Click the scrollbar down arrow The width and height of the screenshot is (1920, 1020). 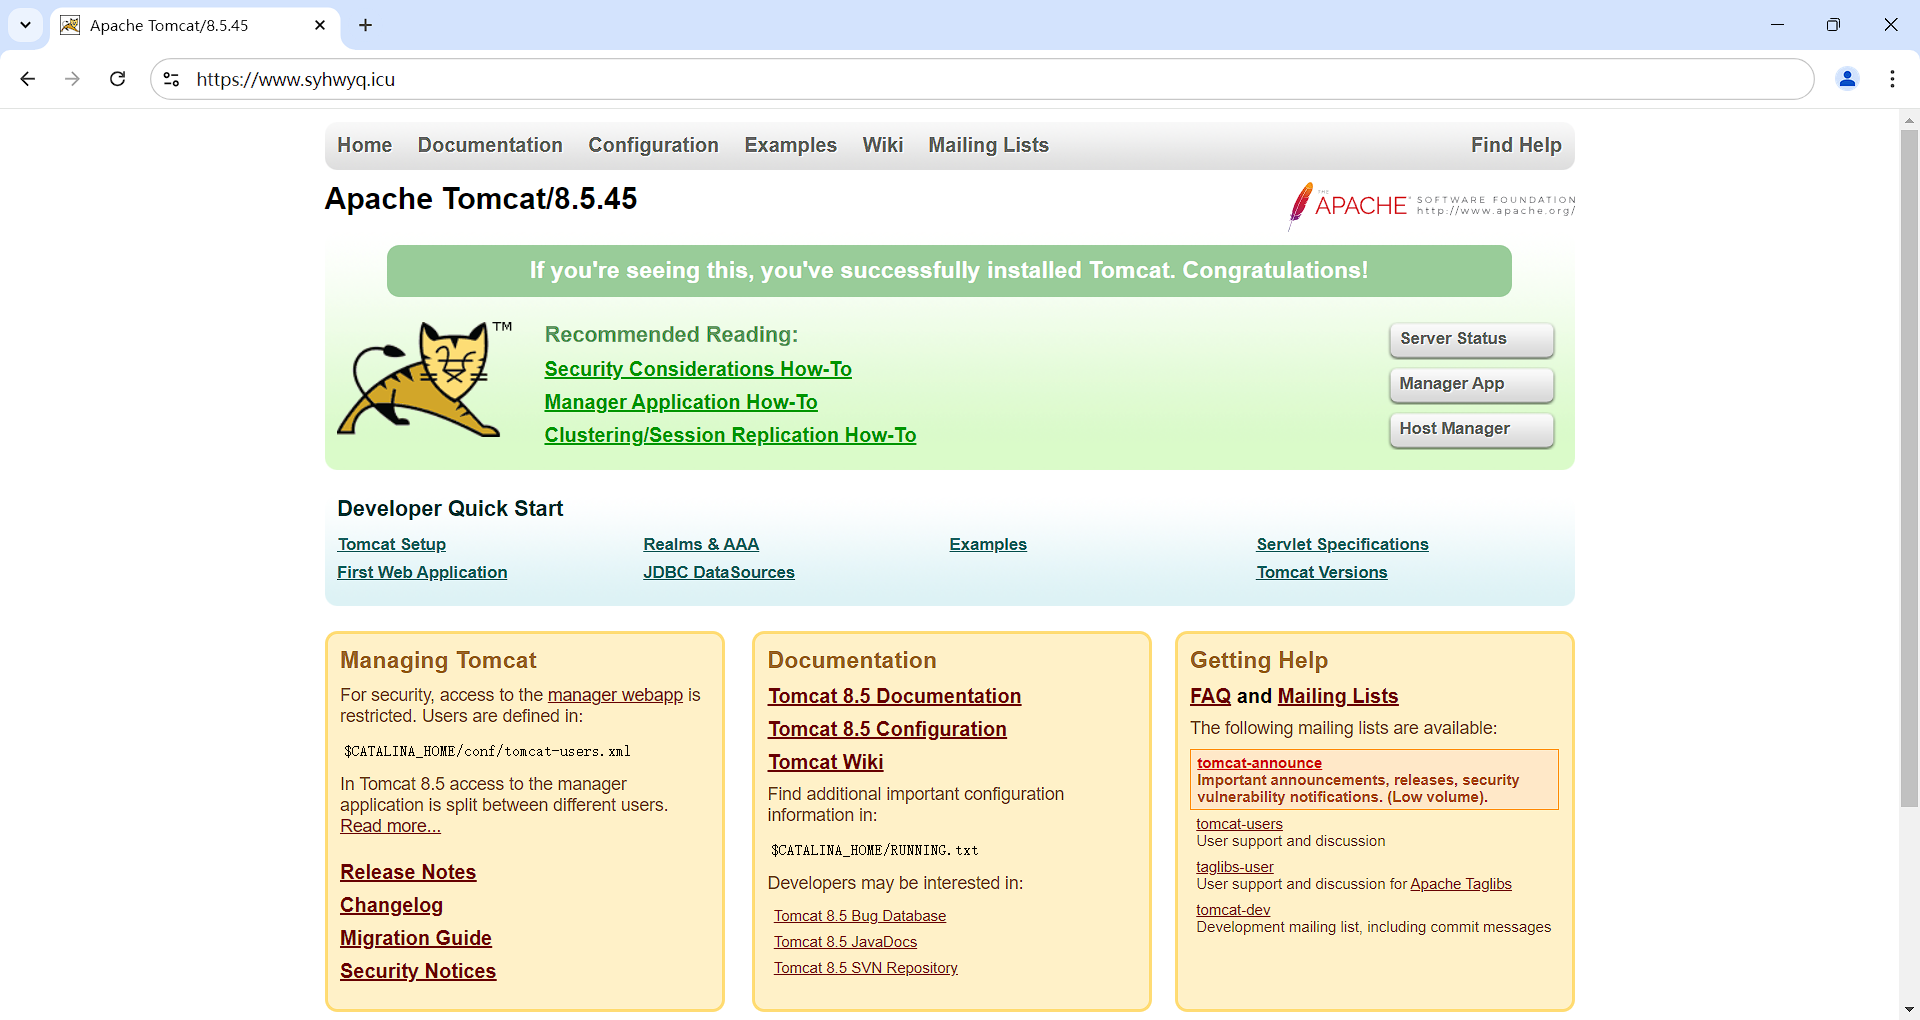pos(1909,1010)
